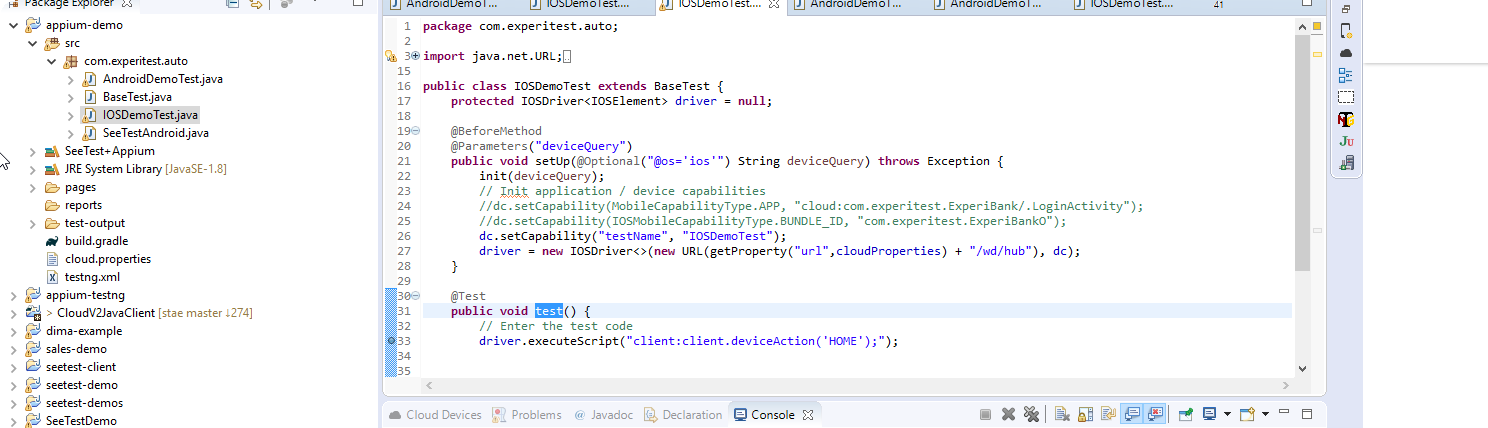Expand the folded imports on line 3

[415, 56]
